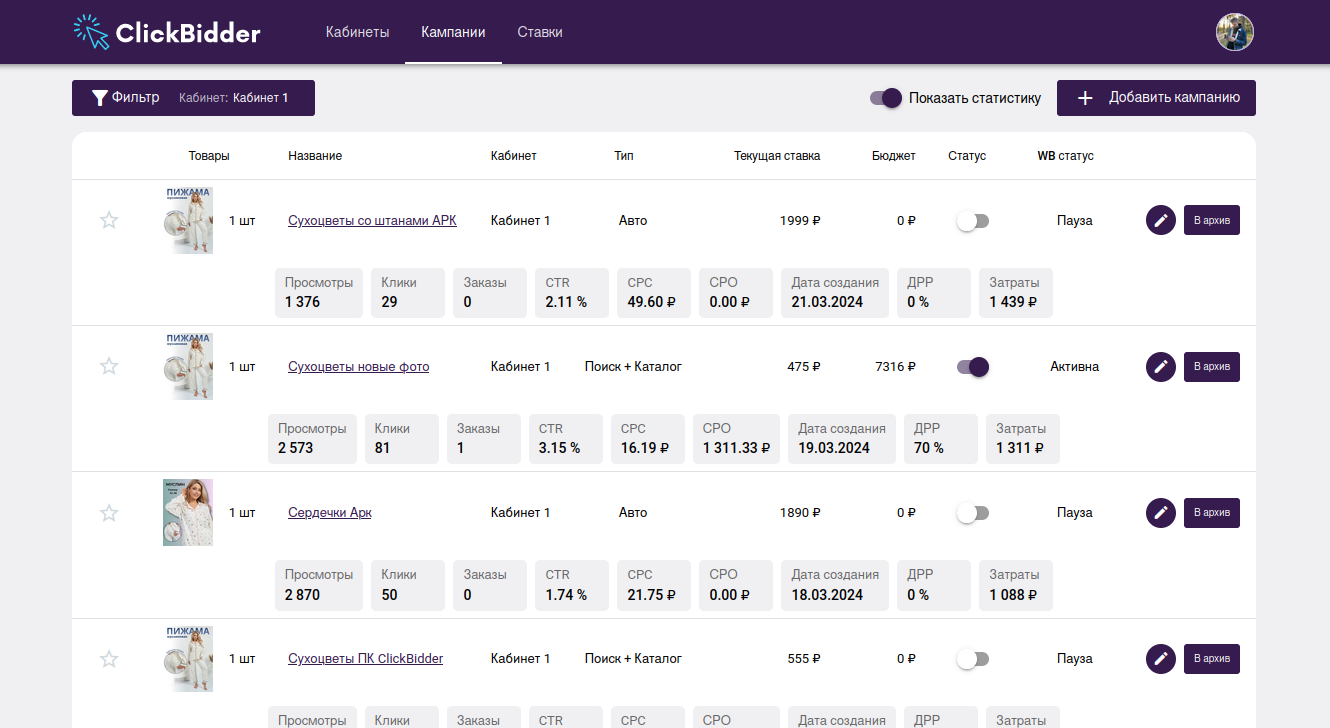1330x728 pixels.
Task: Turn off the active Сухоцветы новые фото status
Action: pyautogui.click(x=973, y=367)
